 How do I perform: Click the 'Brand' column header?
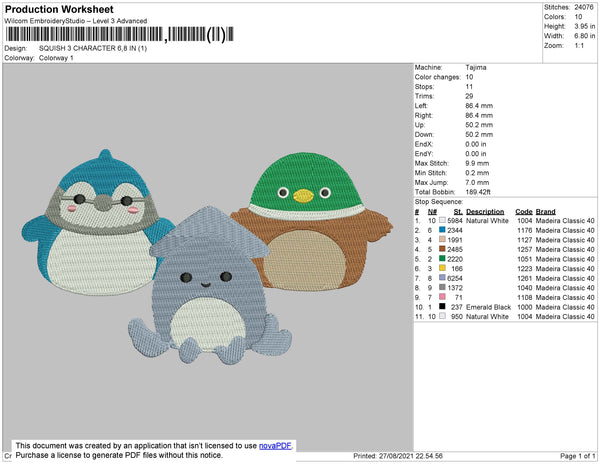click(545, 212)
